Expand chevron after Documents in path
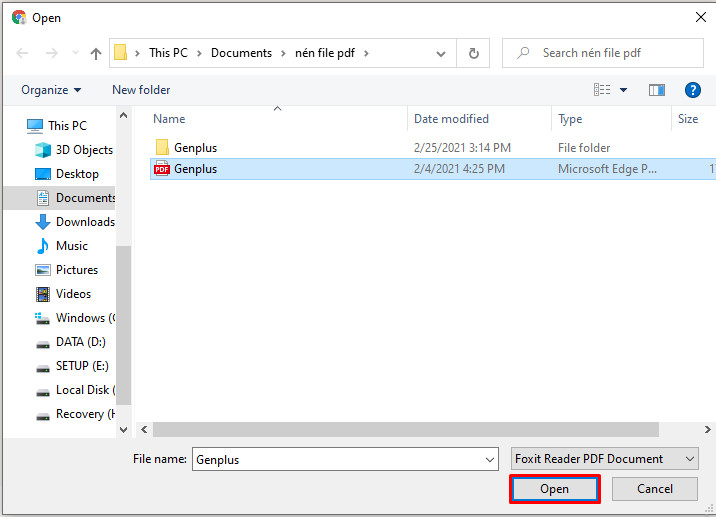 pyautogui.click(x=284, y=53)
